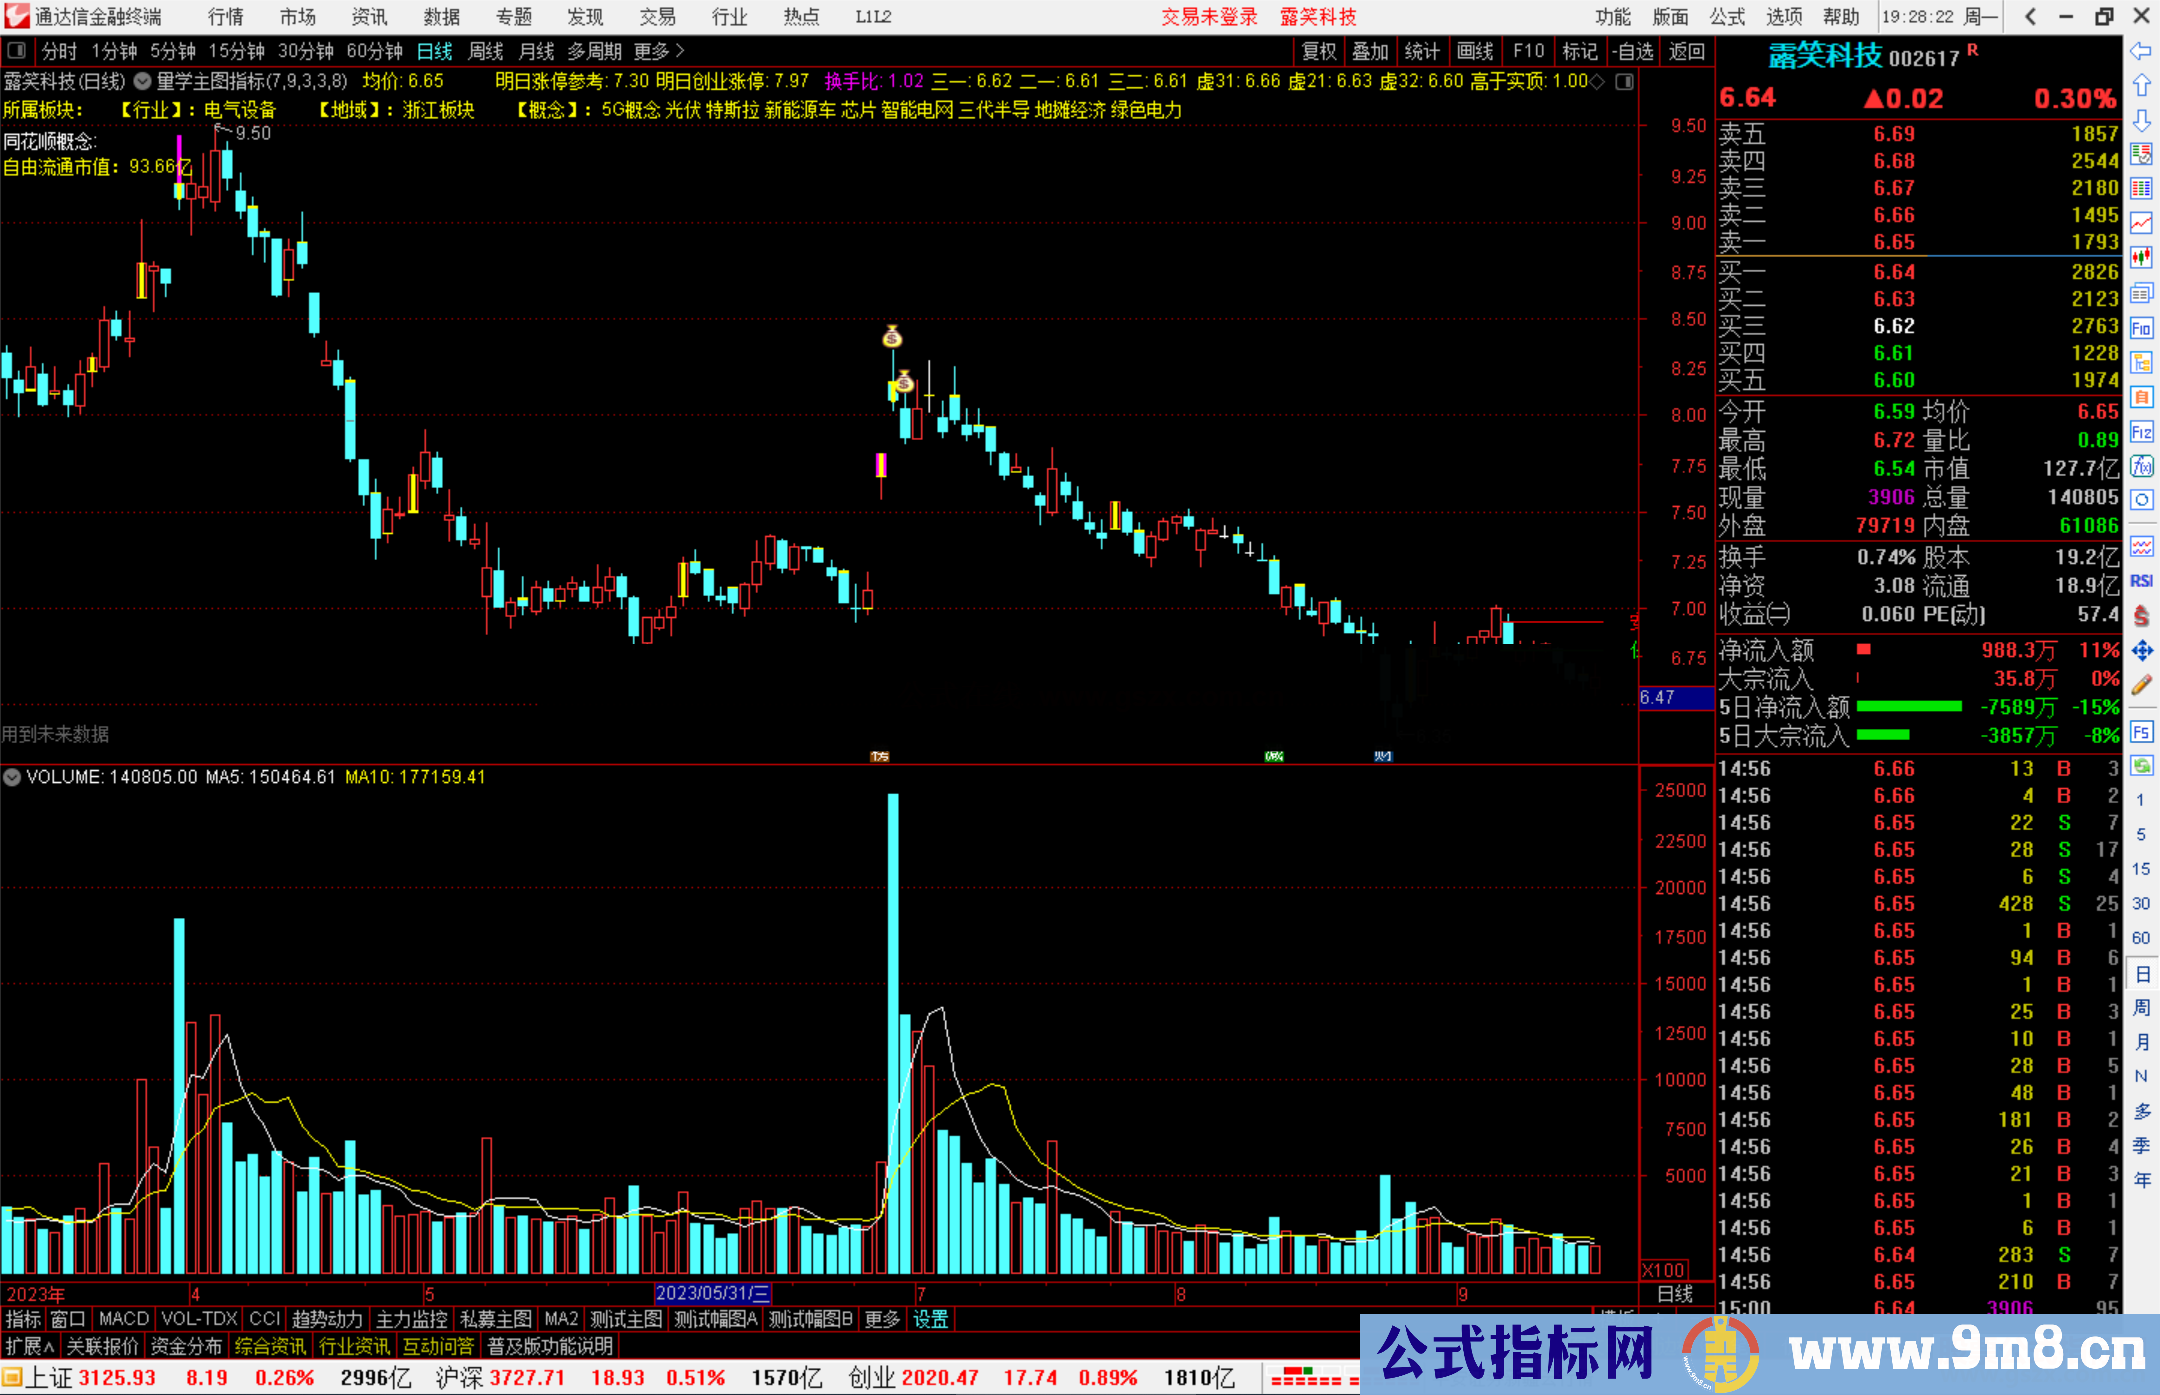This screenshot has width=2160, height=1395.
Task: Select the 周线 period tab
Action: [x=486, y=51]
